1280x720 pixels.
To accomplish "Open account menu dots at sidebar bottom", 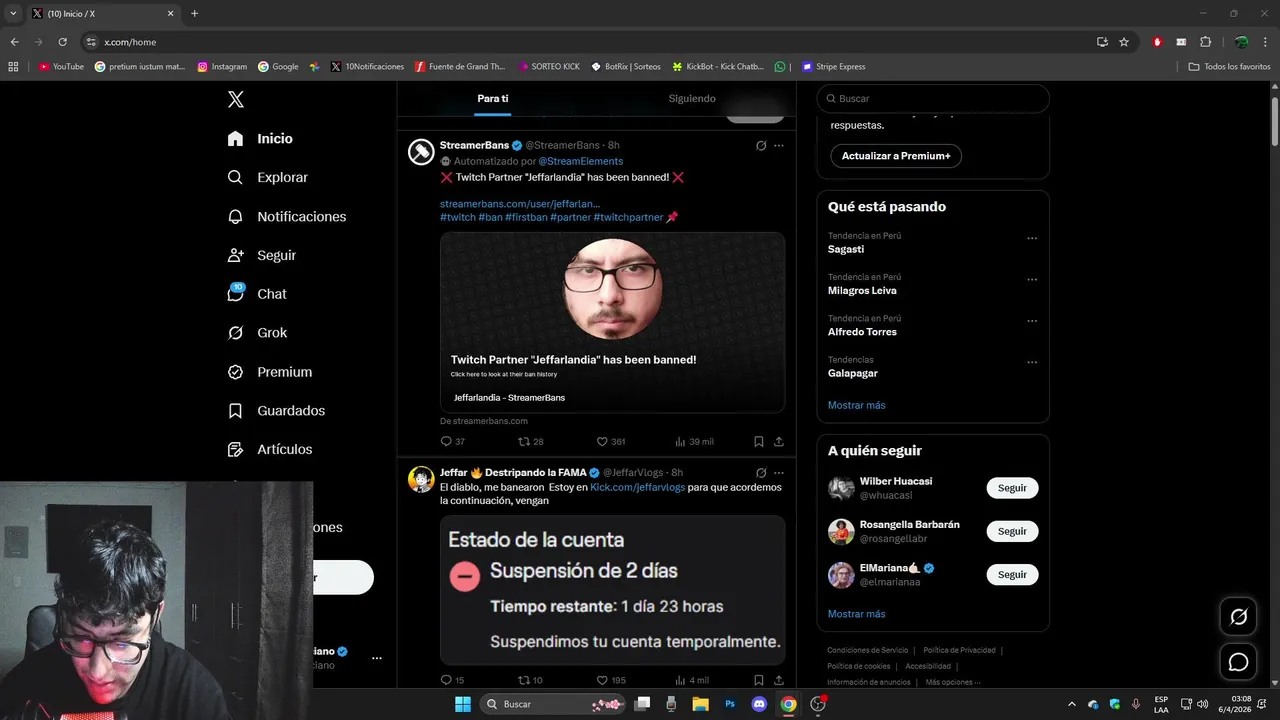I will click(377, 658).
